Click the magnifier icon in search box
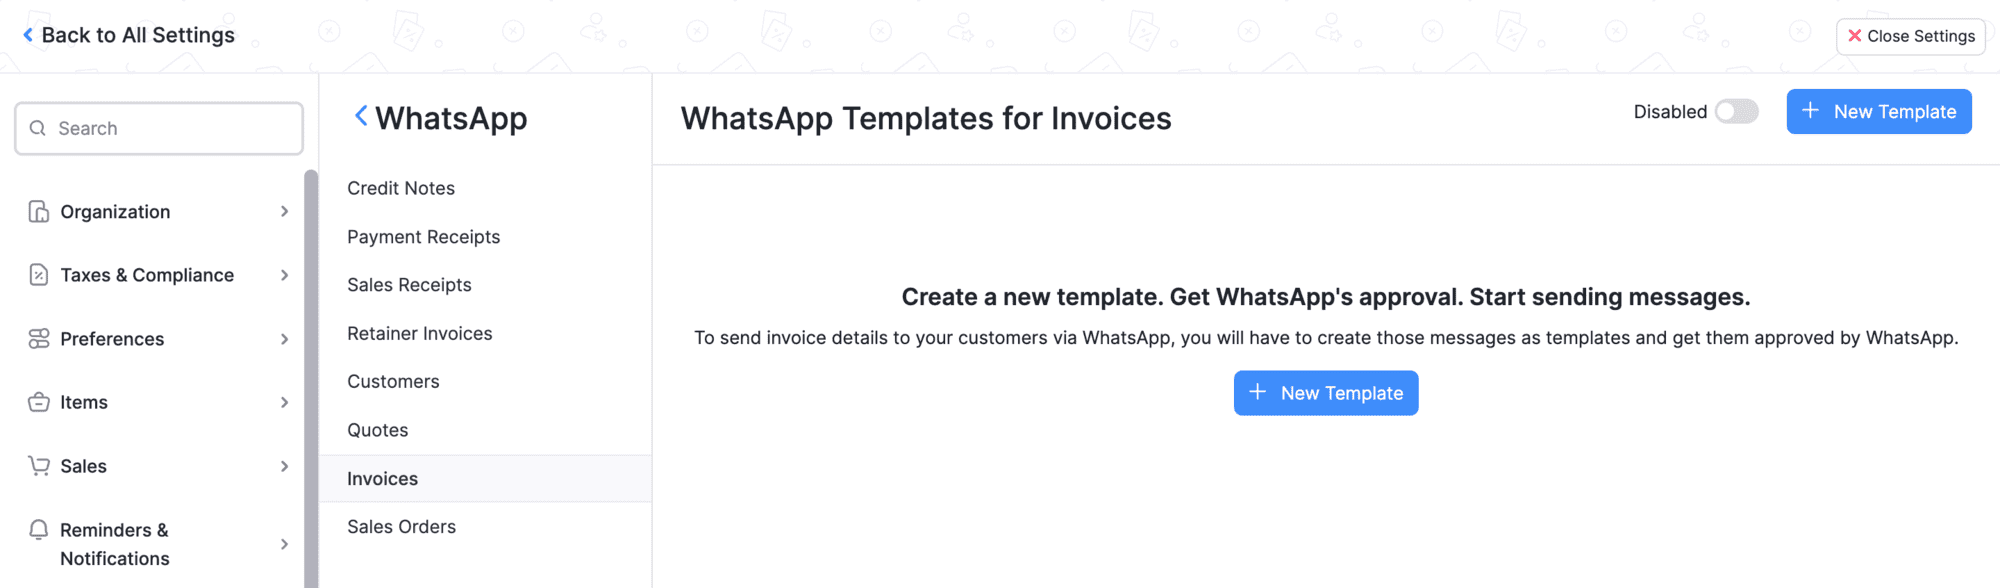Screen dimensions: 2000x588 (x=38, y=128)
